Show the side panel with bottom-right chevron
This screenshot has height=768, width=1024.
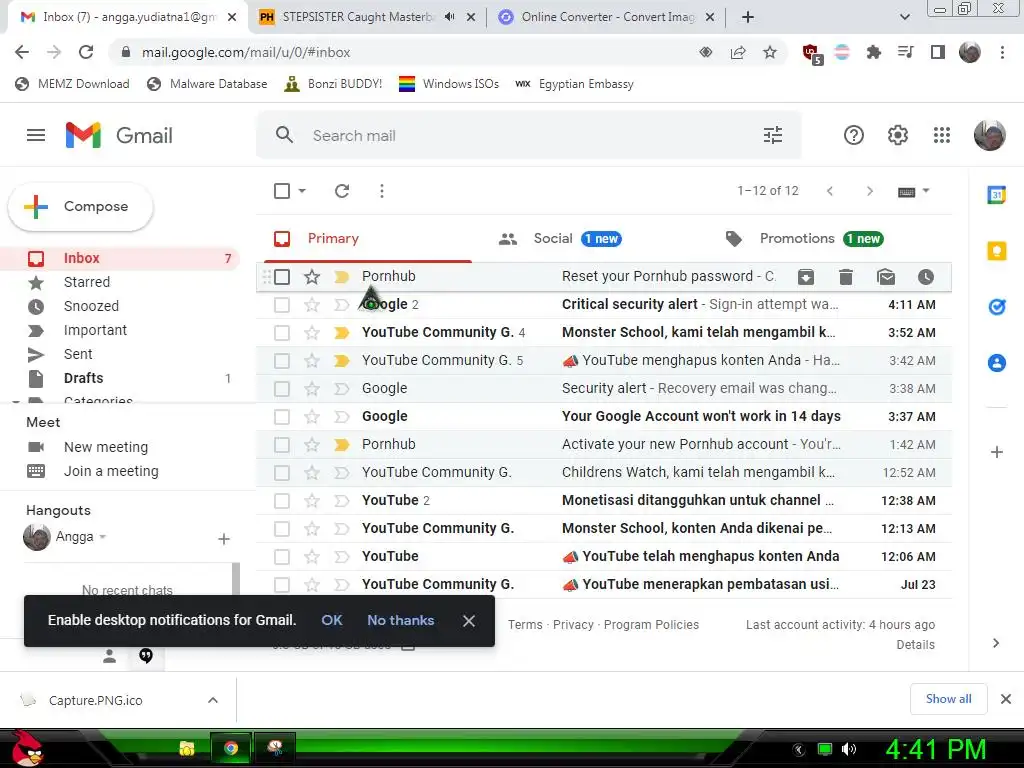996,643
